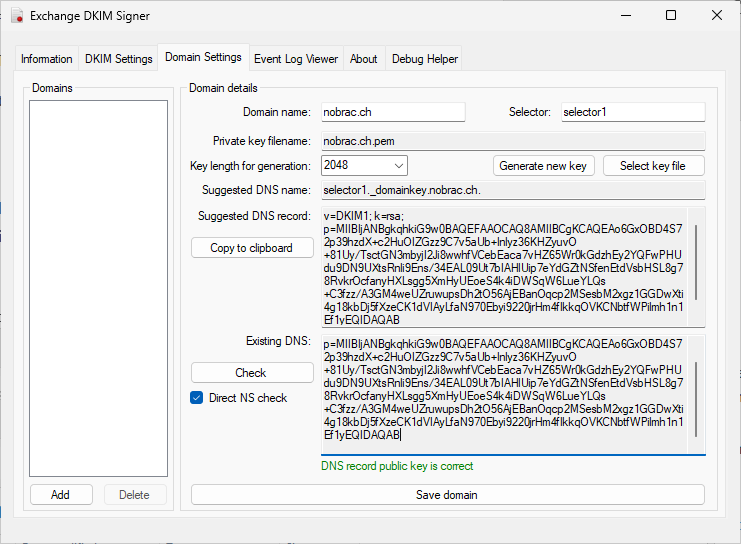Click the Select key file button
The width and height of the screenshot is (741, 544).
point(654,166)
